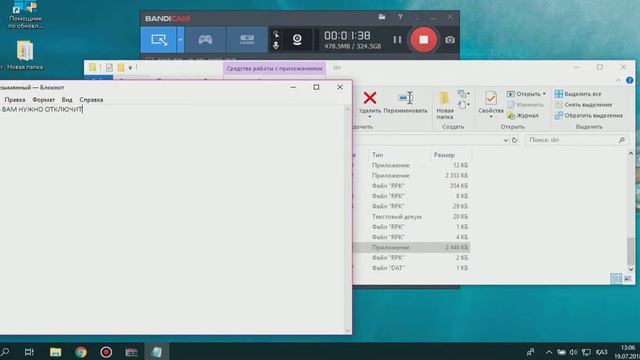
Task: Click inside the Notepad text area
Action: pos(171,220)
